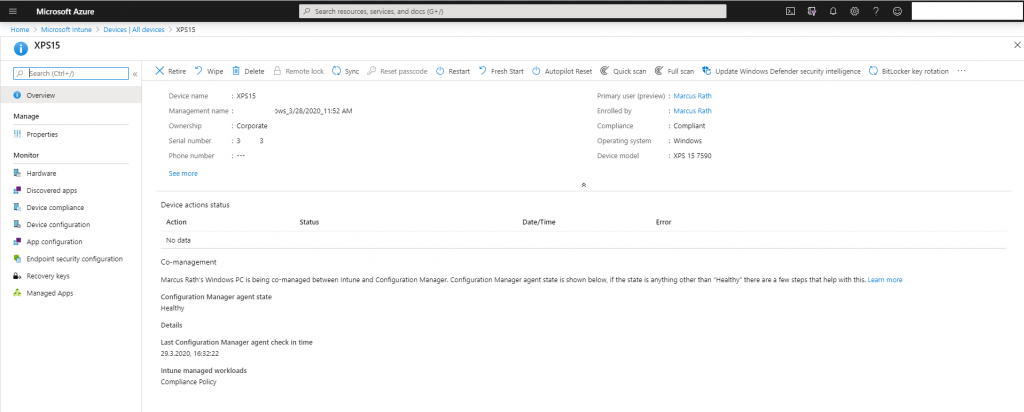Click the Date/Time column header
This screenshot has width=1024, height=412.
(x=539, y=222)
